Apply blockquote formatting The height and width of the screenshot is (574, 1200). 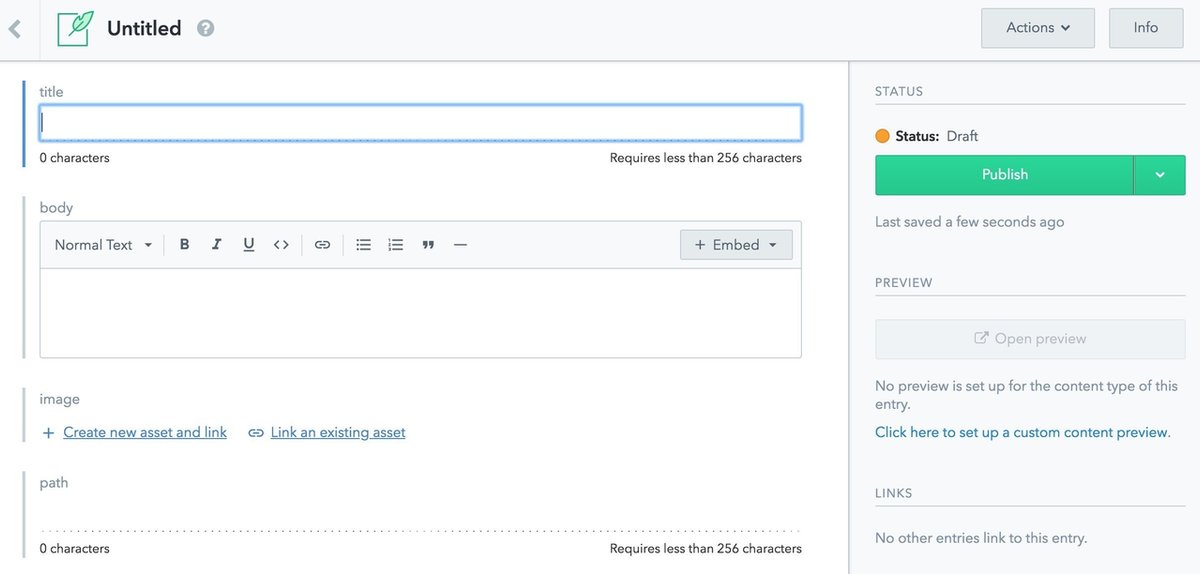pos(428,245)
